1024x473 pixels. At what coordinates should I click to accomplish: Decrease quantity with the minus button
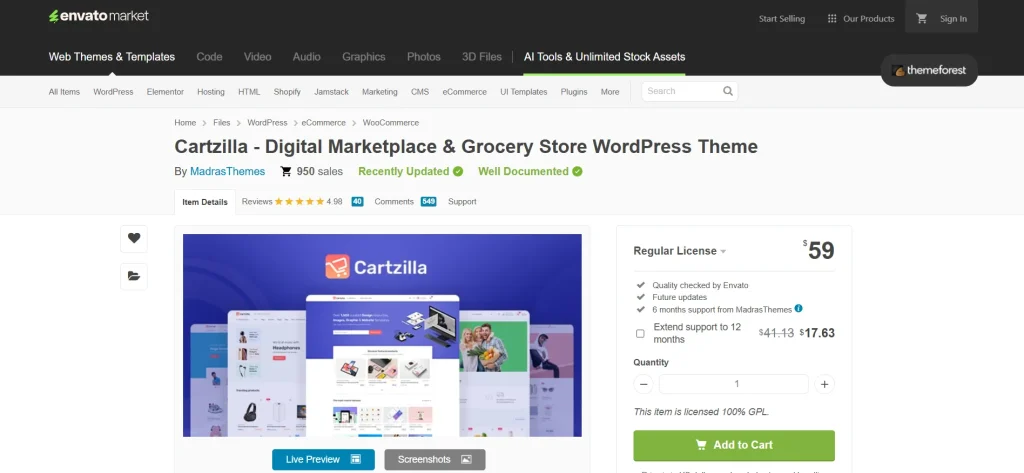pos(644,384)
